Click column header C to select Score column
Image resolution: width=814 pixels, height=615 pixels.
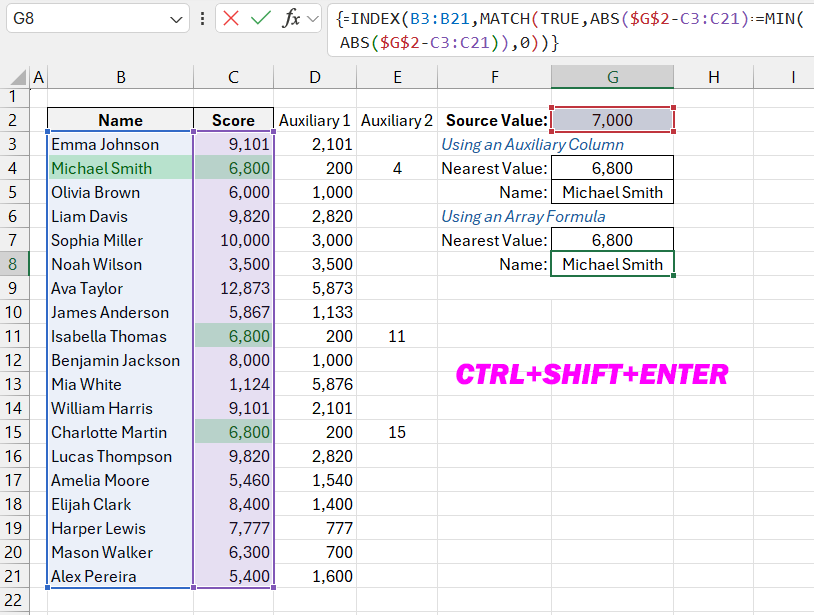pos(233,76)
